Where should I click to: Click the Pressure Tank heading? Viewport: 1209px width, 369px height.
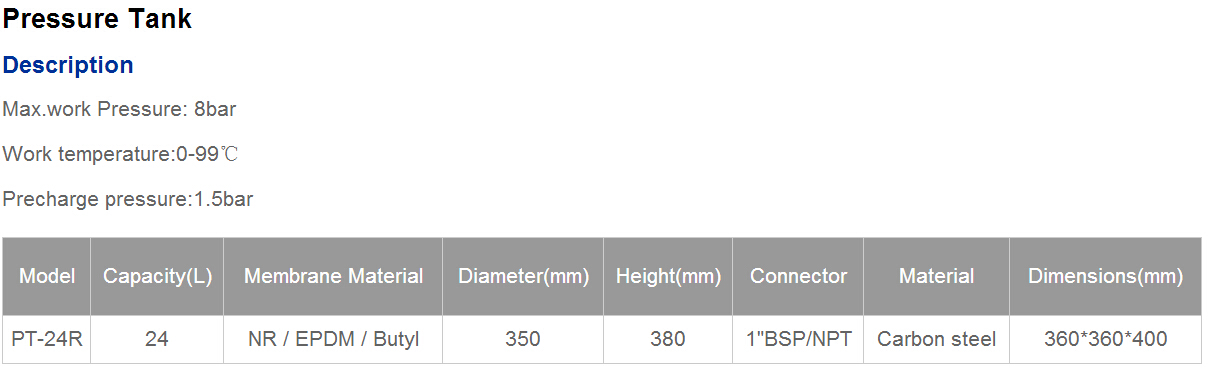point(97,18)
